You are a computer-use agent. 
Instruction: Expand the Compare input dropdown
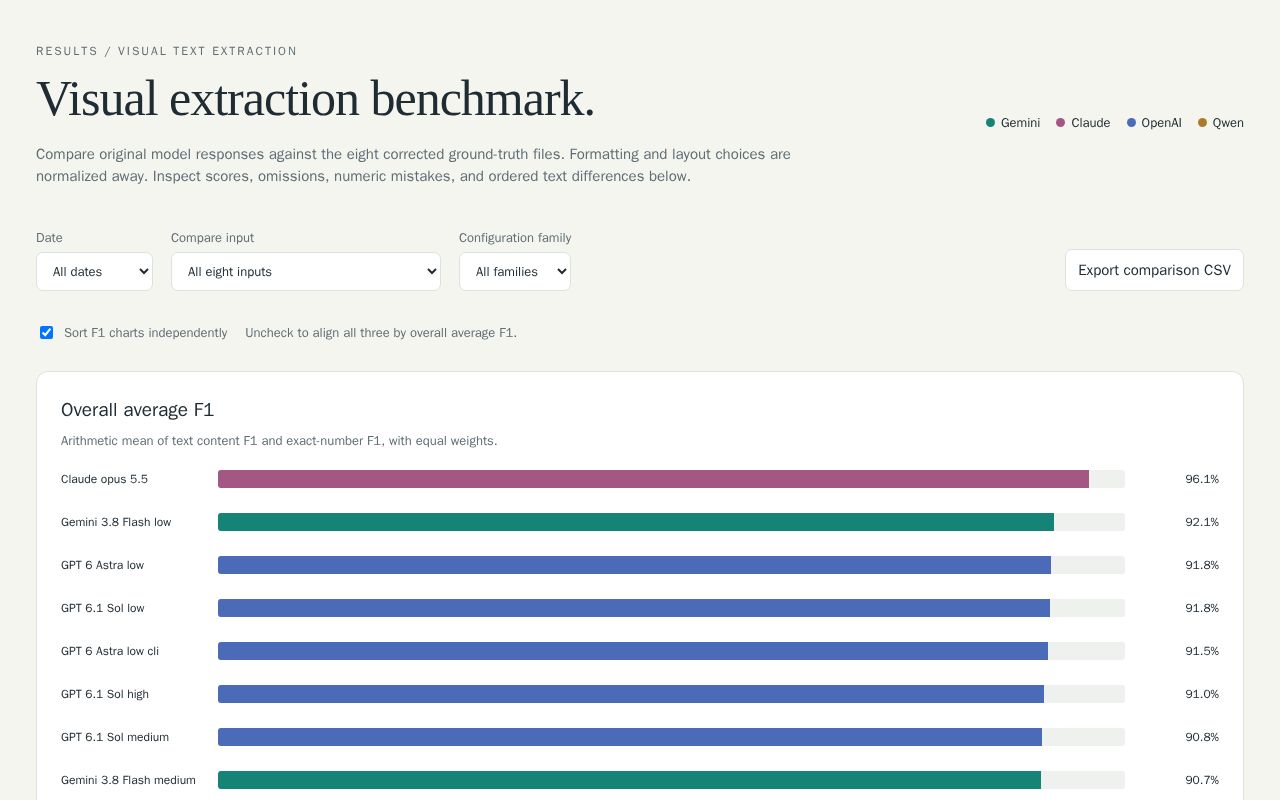[x=306, y=272]
